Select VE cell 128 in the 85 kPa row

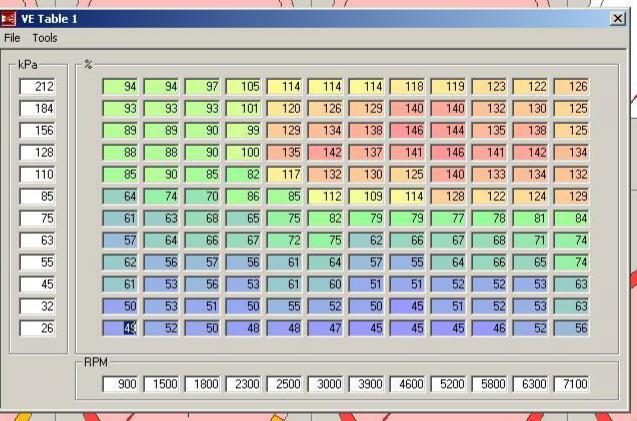tap(448, 196)
